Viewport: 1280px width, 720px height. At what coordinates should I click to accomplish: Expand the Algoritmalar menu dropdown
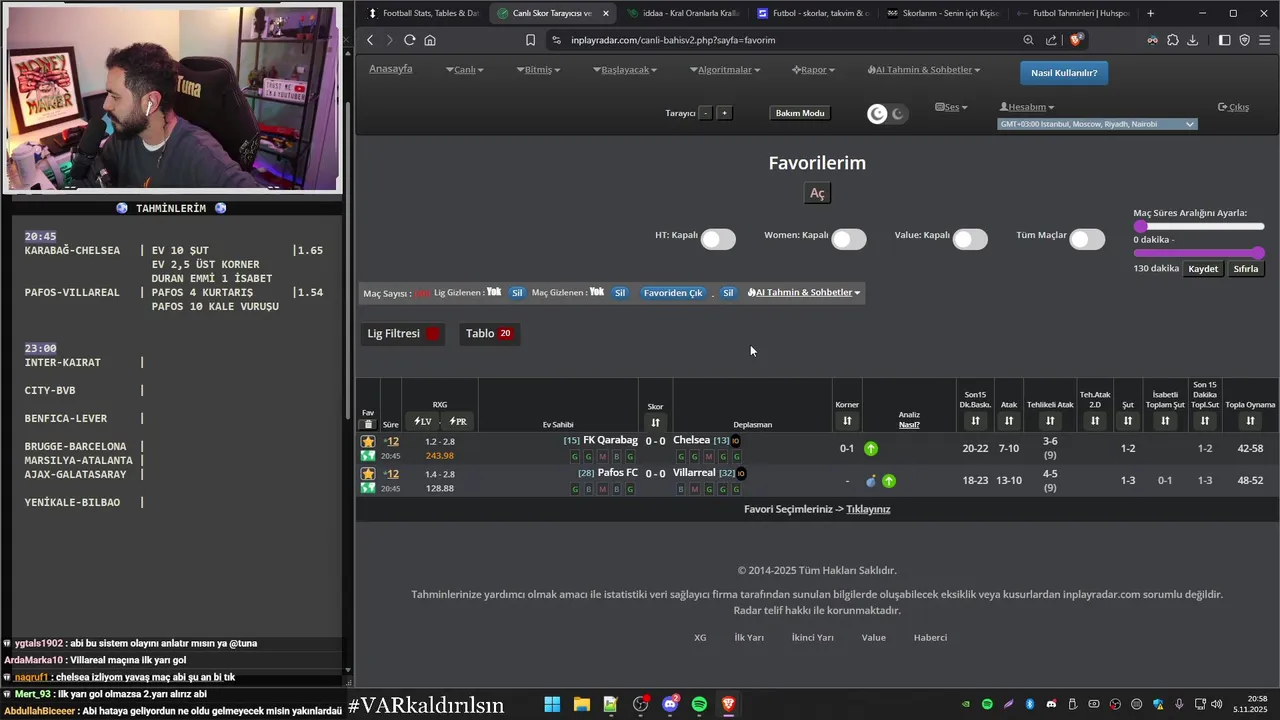[725, 70]
